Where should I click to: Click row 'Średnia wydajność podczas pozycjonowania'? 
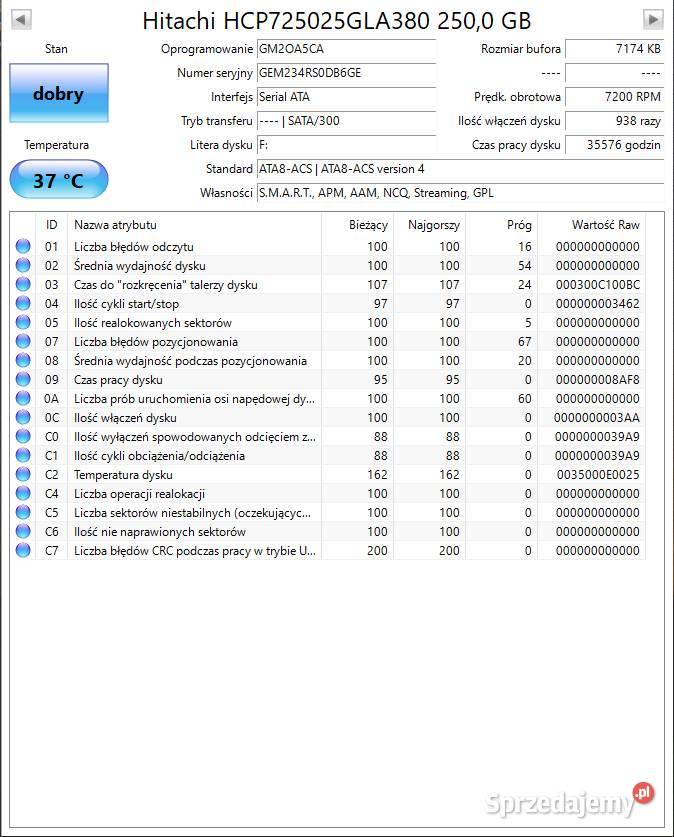click(328, 360)
